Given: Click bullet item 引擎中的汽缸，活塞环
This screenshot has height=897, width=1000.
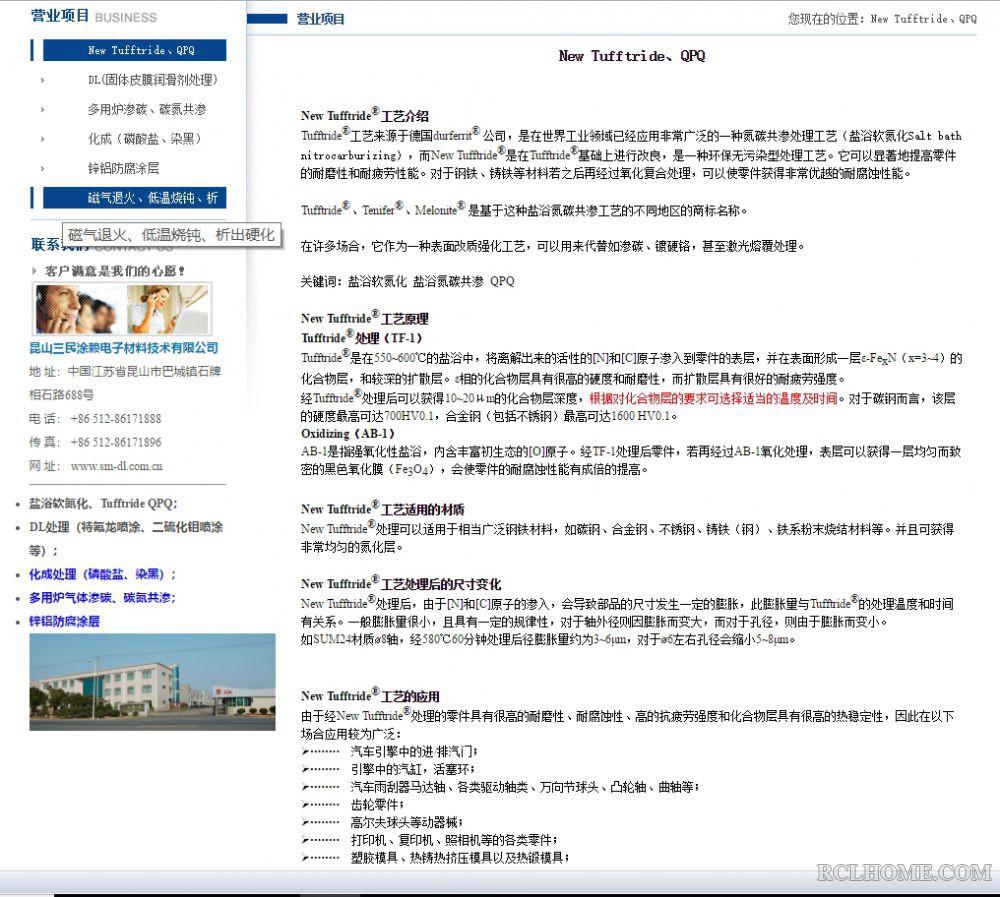Looking at the screenshot, I should (x=412, y=769).
